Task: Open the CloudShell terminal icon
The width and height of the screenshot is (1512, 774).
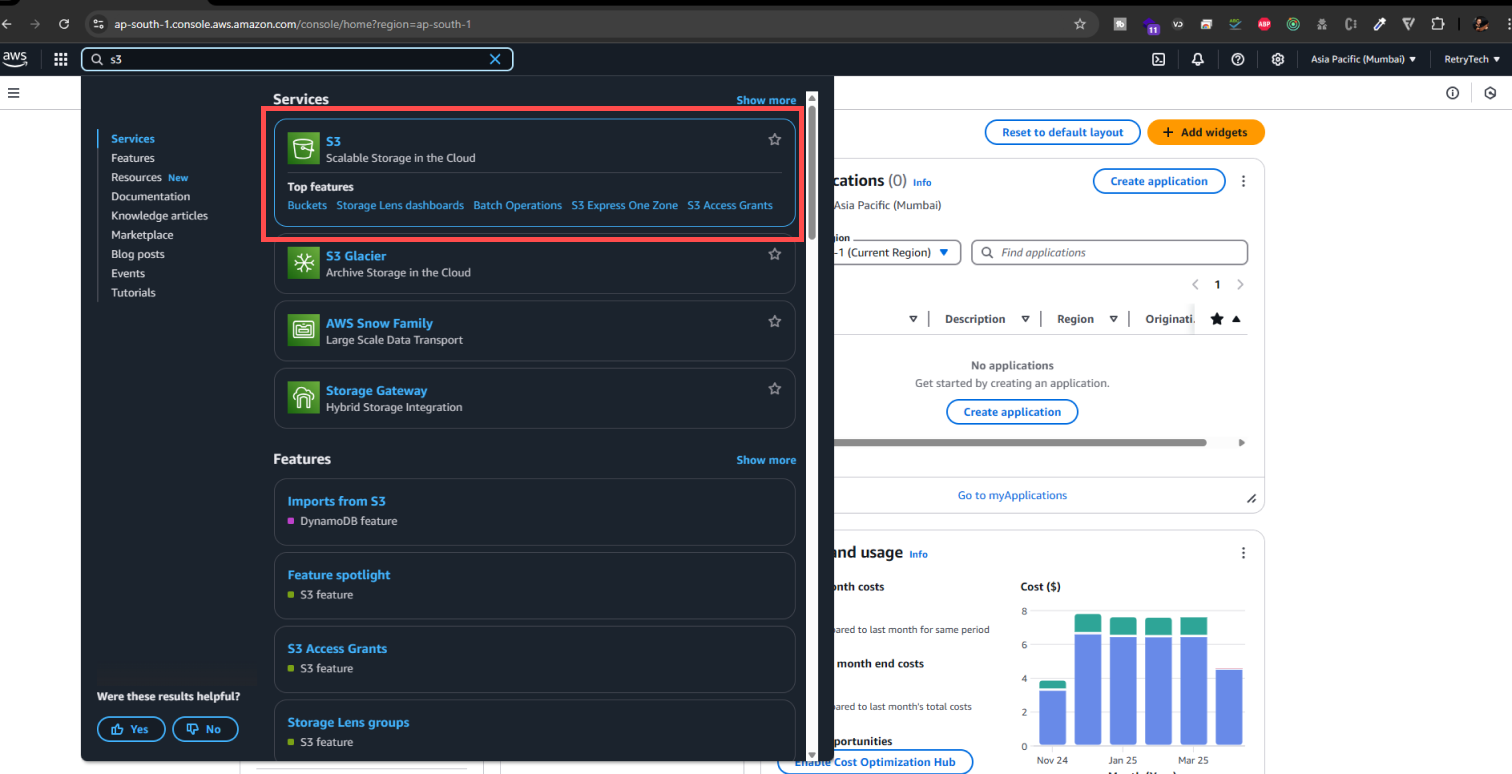Action: 1158,59
